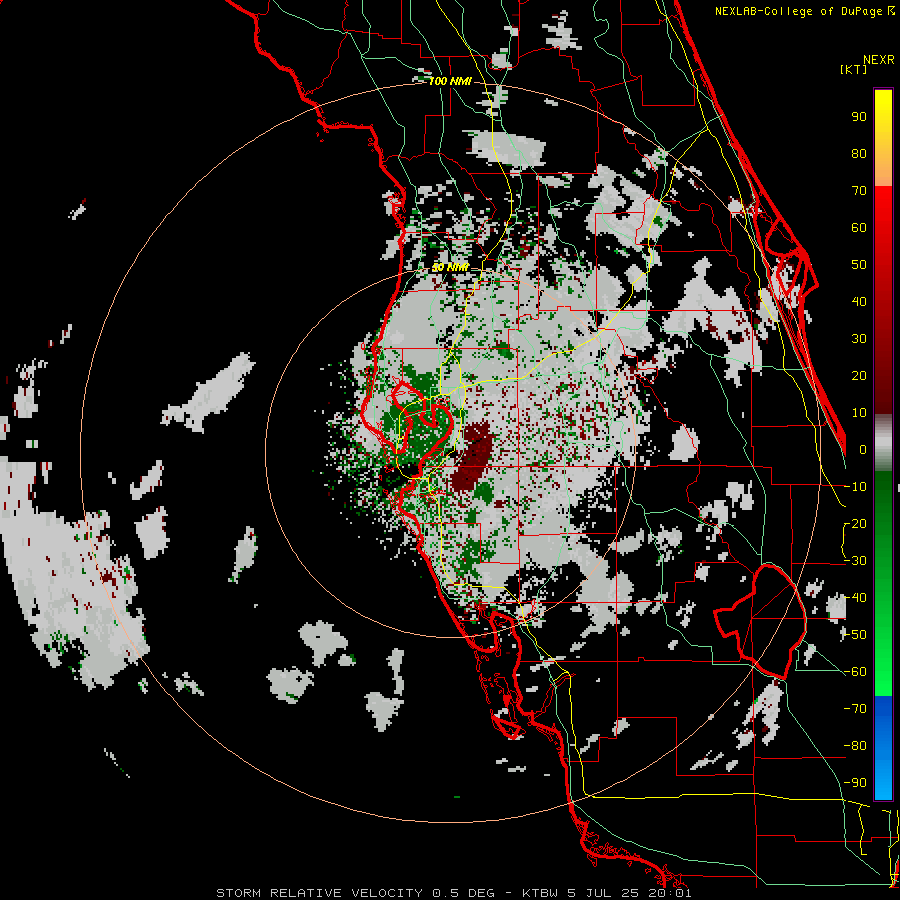
Task: Click the -90 value on the velocity scale
Action: (855, 782)
